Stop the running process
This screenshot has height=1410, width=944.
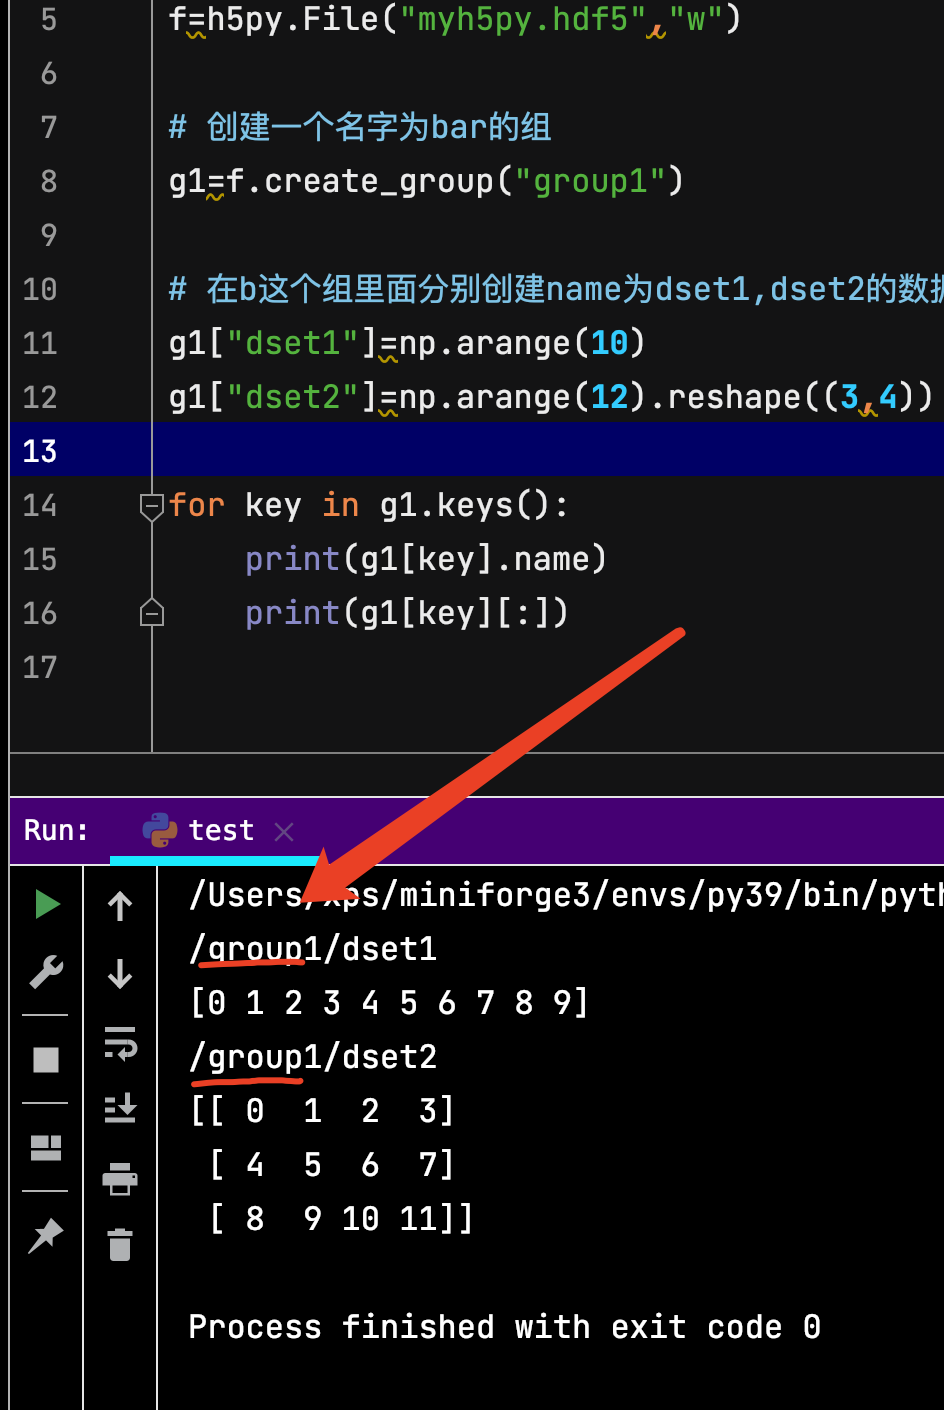pyautogui.click(x=45, y=1058)
